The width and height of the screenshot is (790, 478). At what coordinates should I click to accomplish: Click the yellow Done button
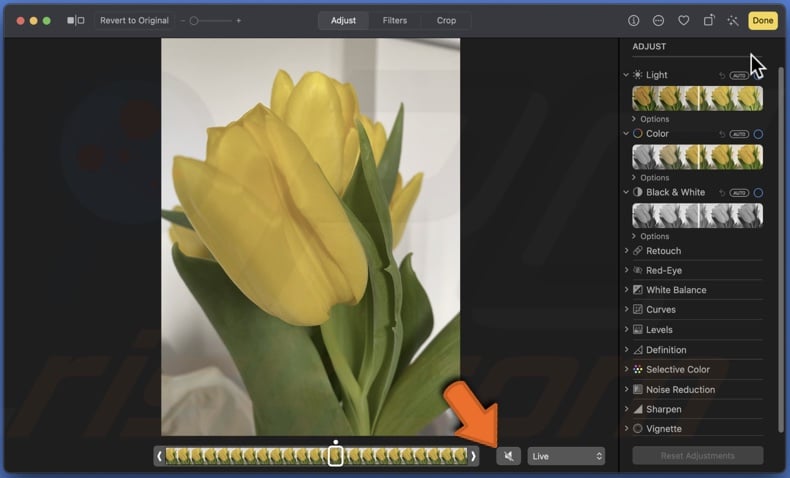(763, 21)
